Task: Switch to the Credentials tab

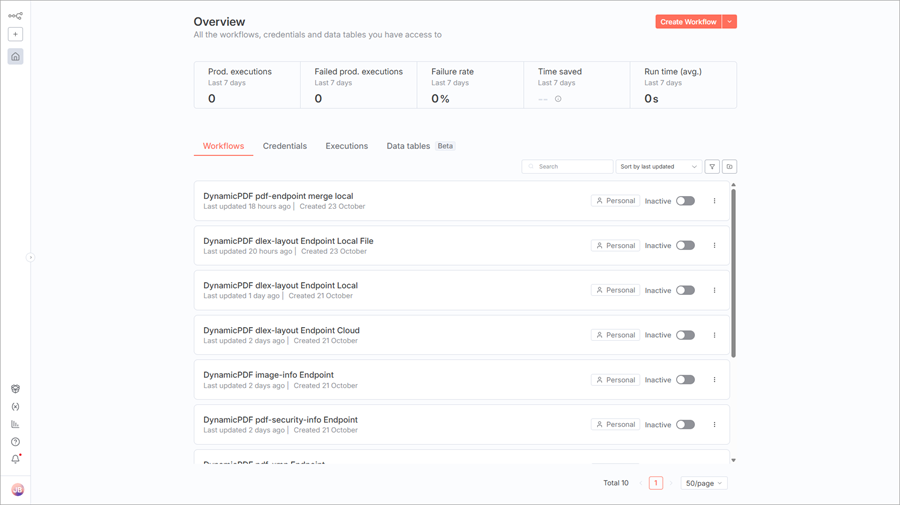Action: tap(285, 146)
